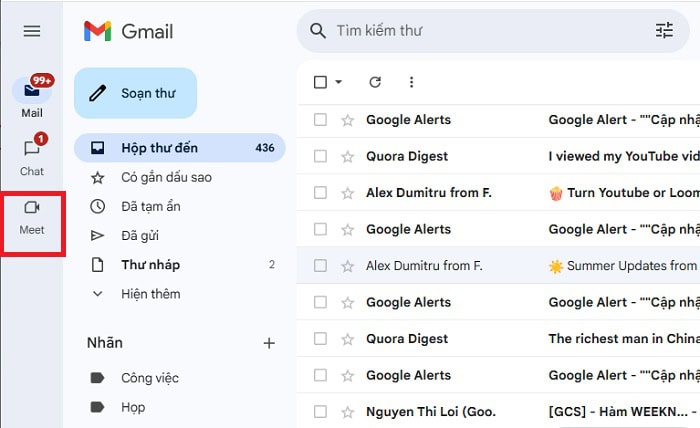
Task: Open the Công việc label
Action: [150, 378]
